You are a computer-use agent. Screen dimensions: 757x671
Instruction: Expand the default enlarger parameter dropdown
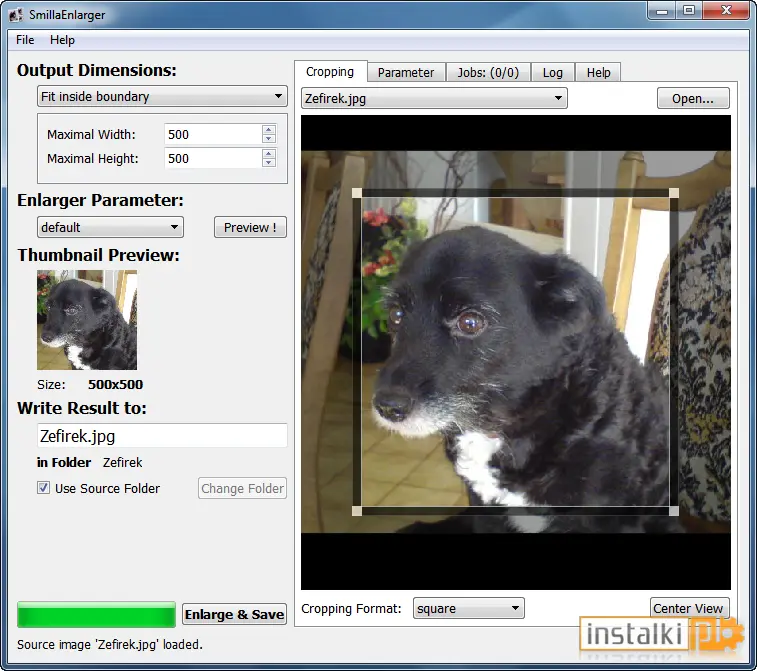[110, 227]
